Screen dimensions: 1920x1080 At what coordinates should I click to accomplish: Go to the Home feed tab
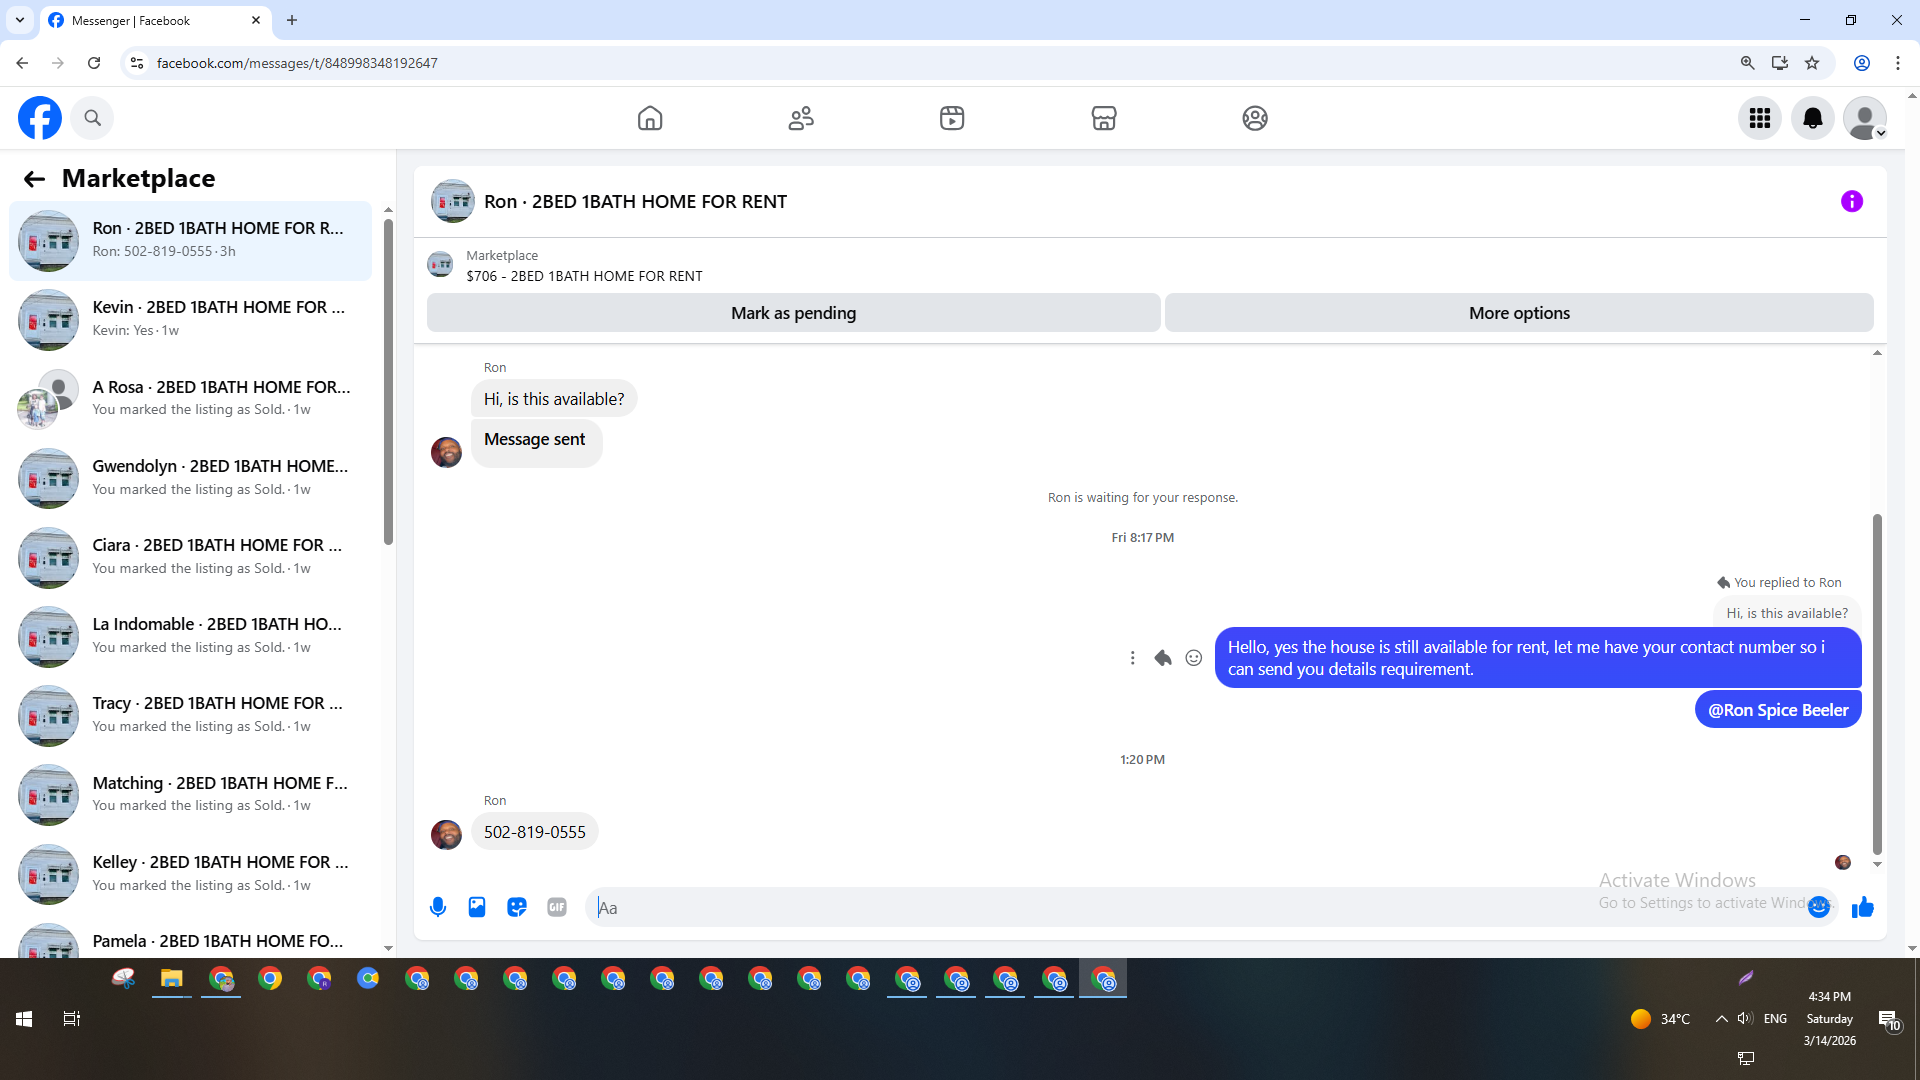point(650,118)
